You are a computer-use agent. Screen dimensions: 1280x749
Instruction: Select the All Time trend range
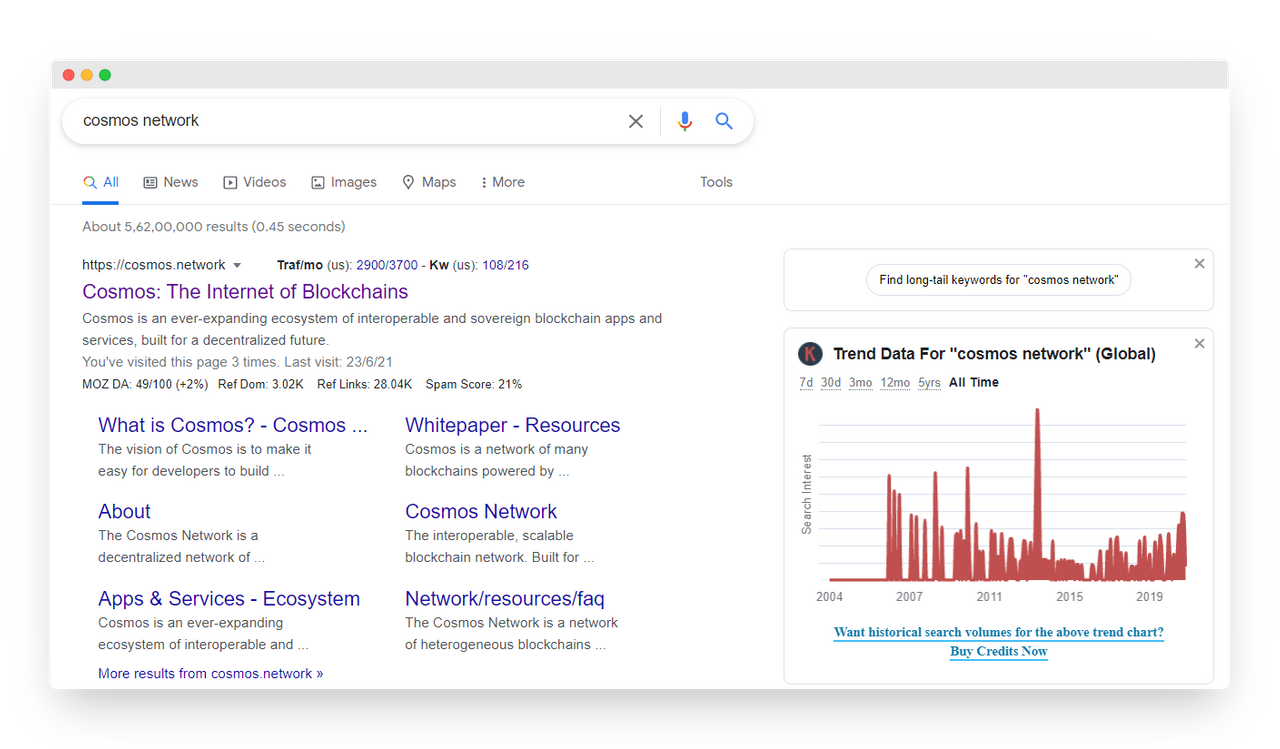coord(974,383)
